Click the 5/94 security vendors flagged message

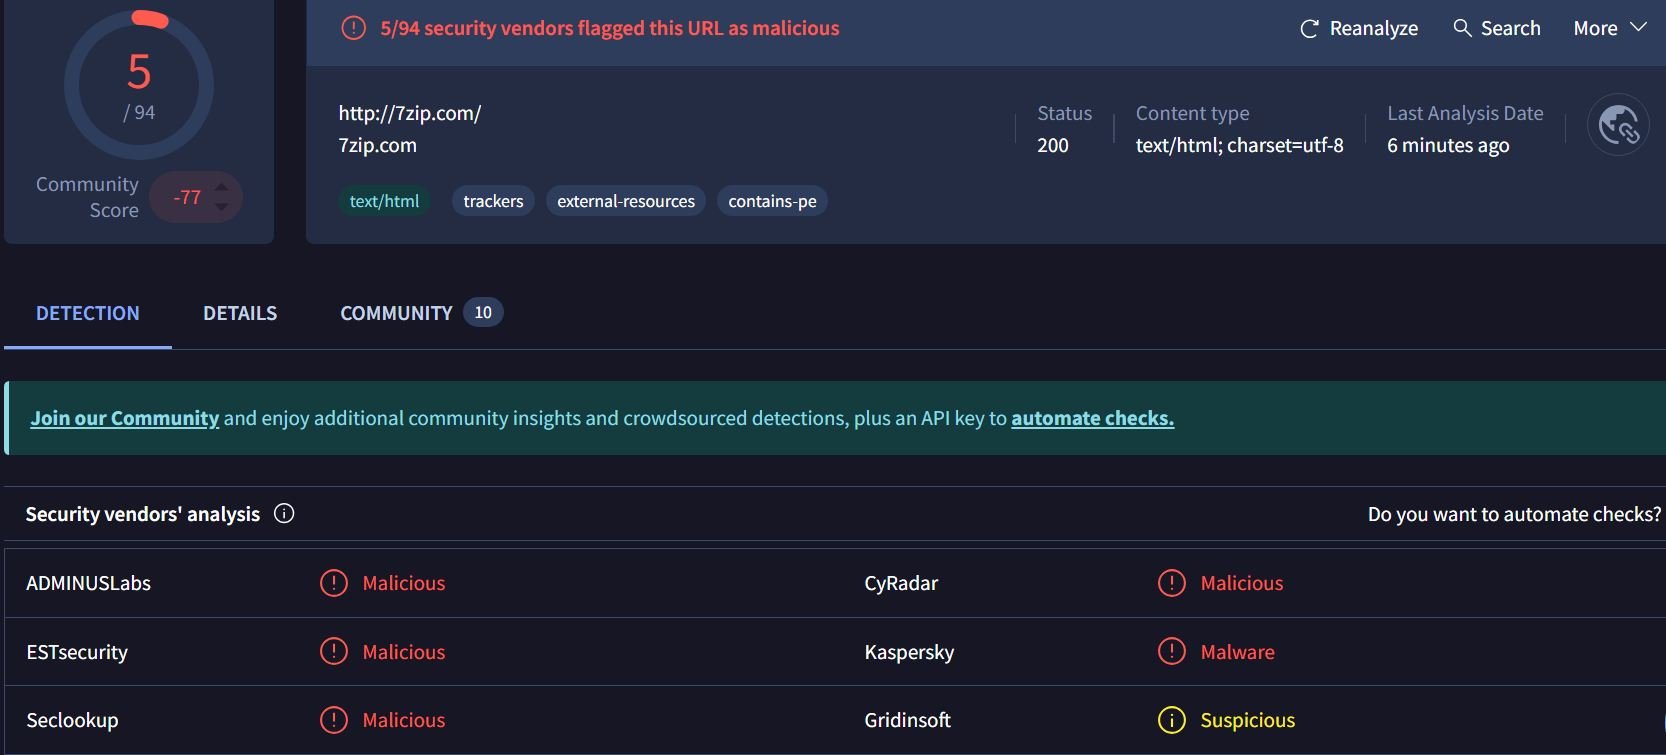(x=609, y=28)
